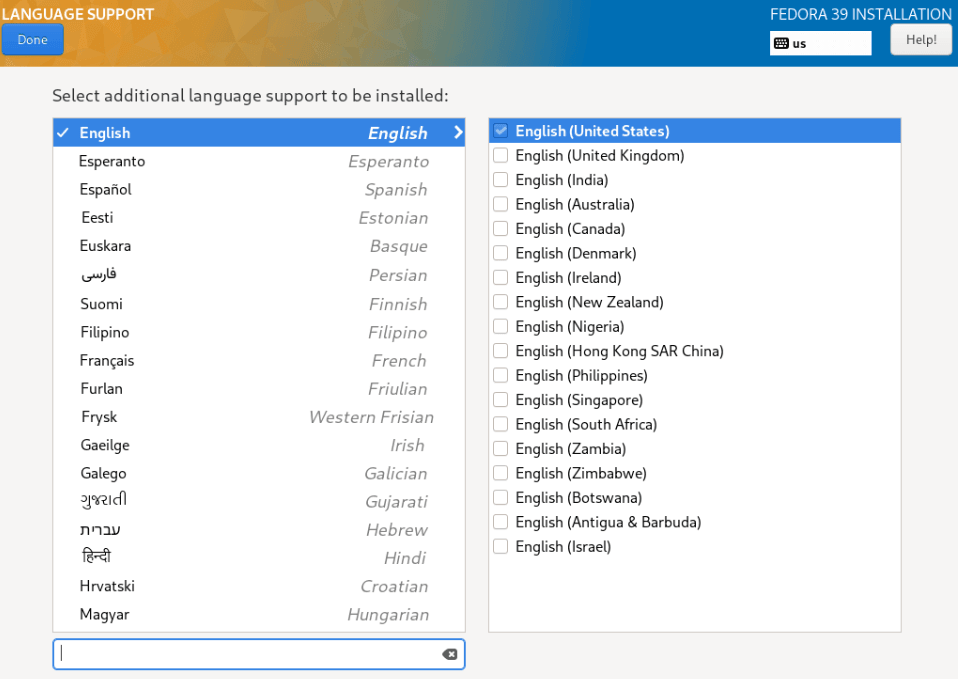This screenshot has height=679, width=960.
Task: Select Hrvatski (Croatian) language
Action: click(x=258, y=585)
